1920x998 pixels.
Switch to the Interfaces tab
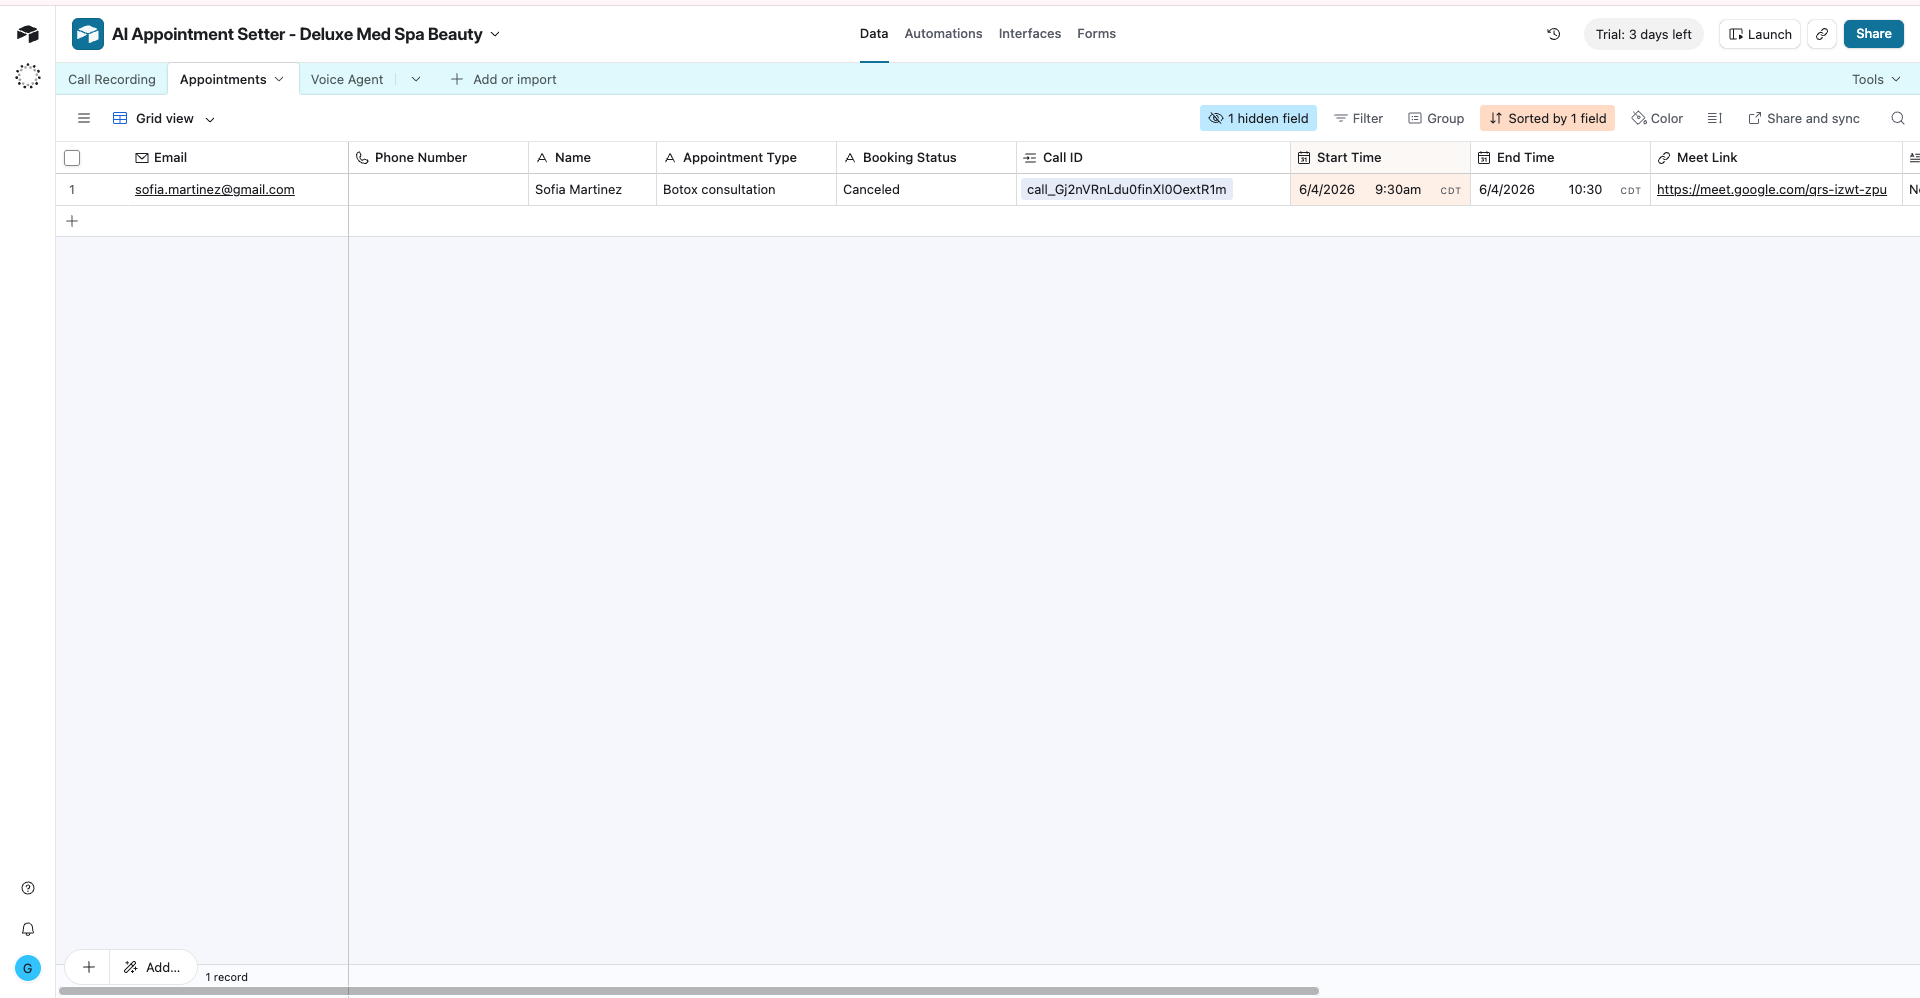[1029, 34]
